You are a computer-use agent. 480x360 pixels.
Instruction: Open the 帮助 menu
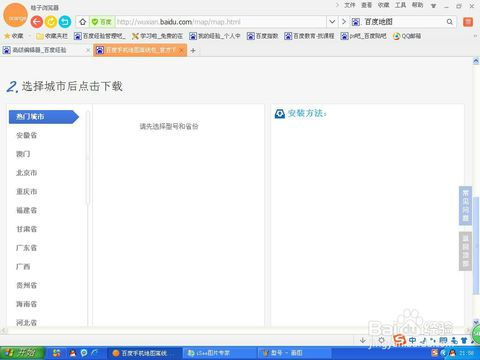coord(417,5)
